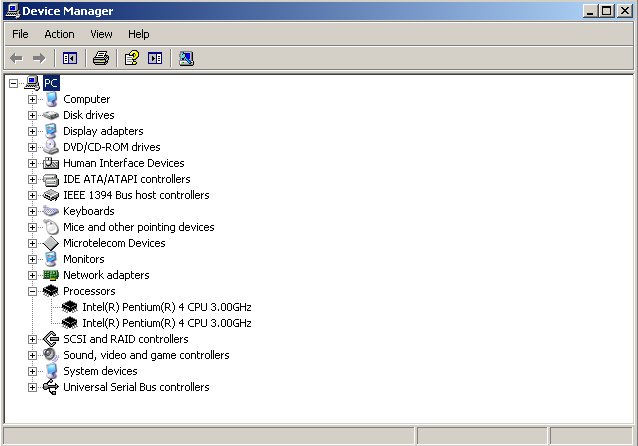Expand Universal Serial Bus controllers node
This screenshot has width=638, height=446.
32,387
